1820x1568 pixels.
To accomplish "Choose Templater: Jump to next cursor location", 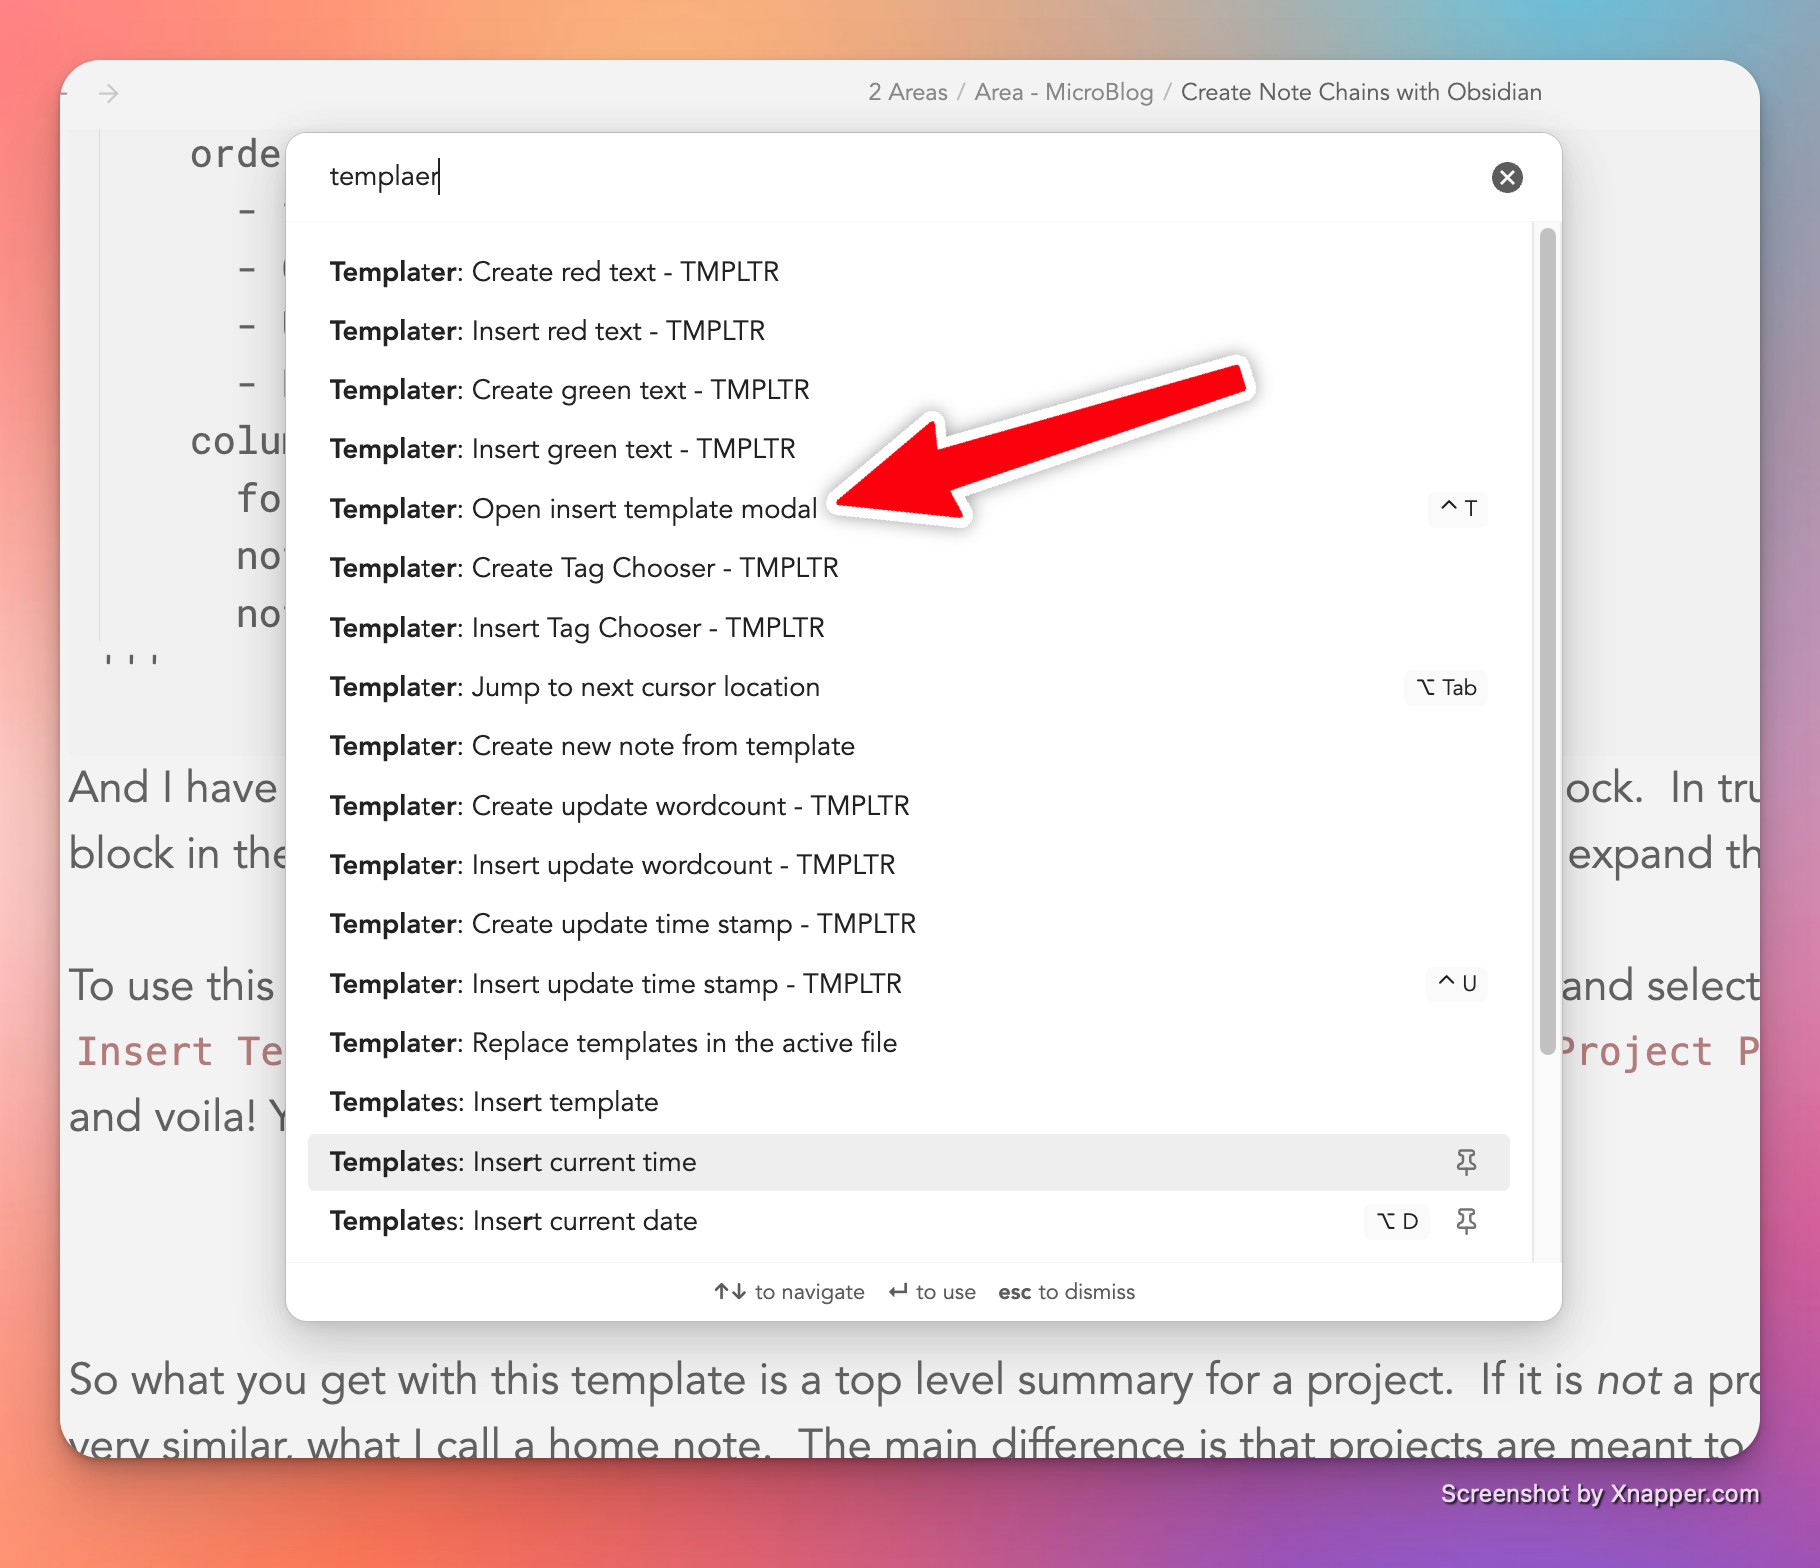I will 575,687.
